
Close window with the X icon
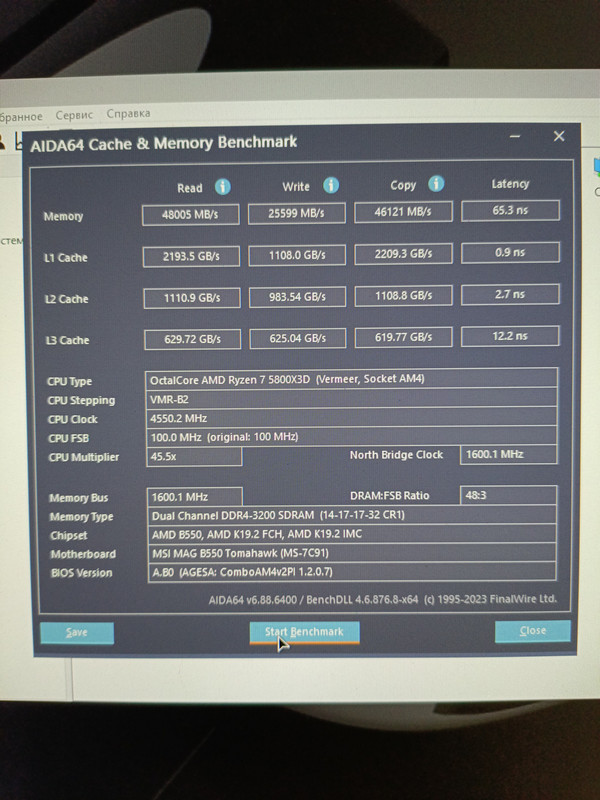click(x=559, y=136)
